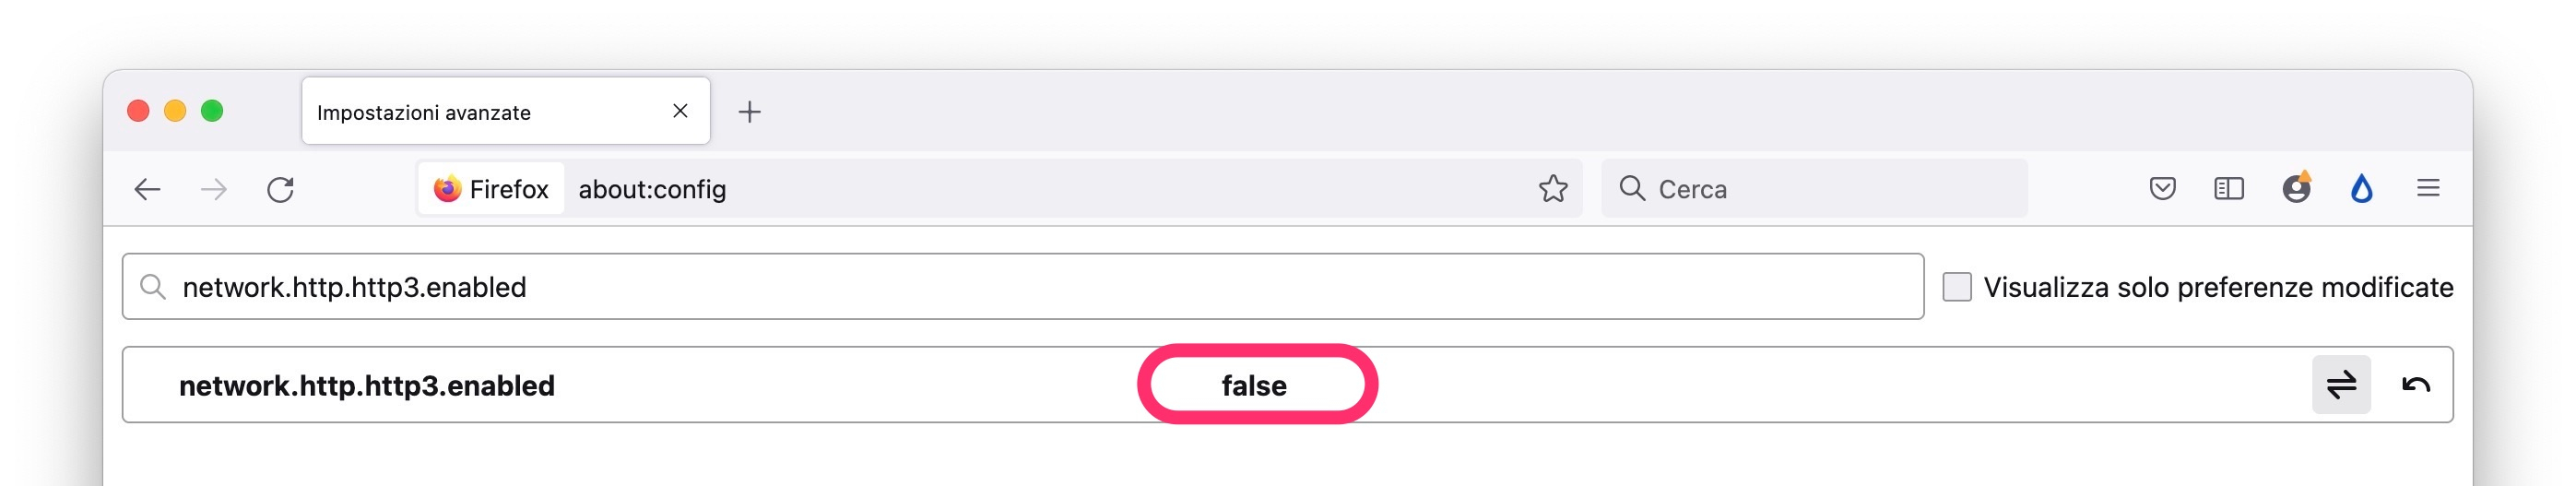Open the Firefox account menu
The width and height of the screenshot is (2576, 486).
tap(2296, 189)
